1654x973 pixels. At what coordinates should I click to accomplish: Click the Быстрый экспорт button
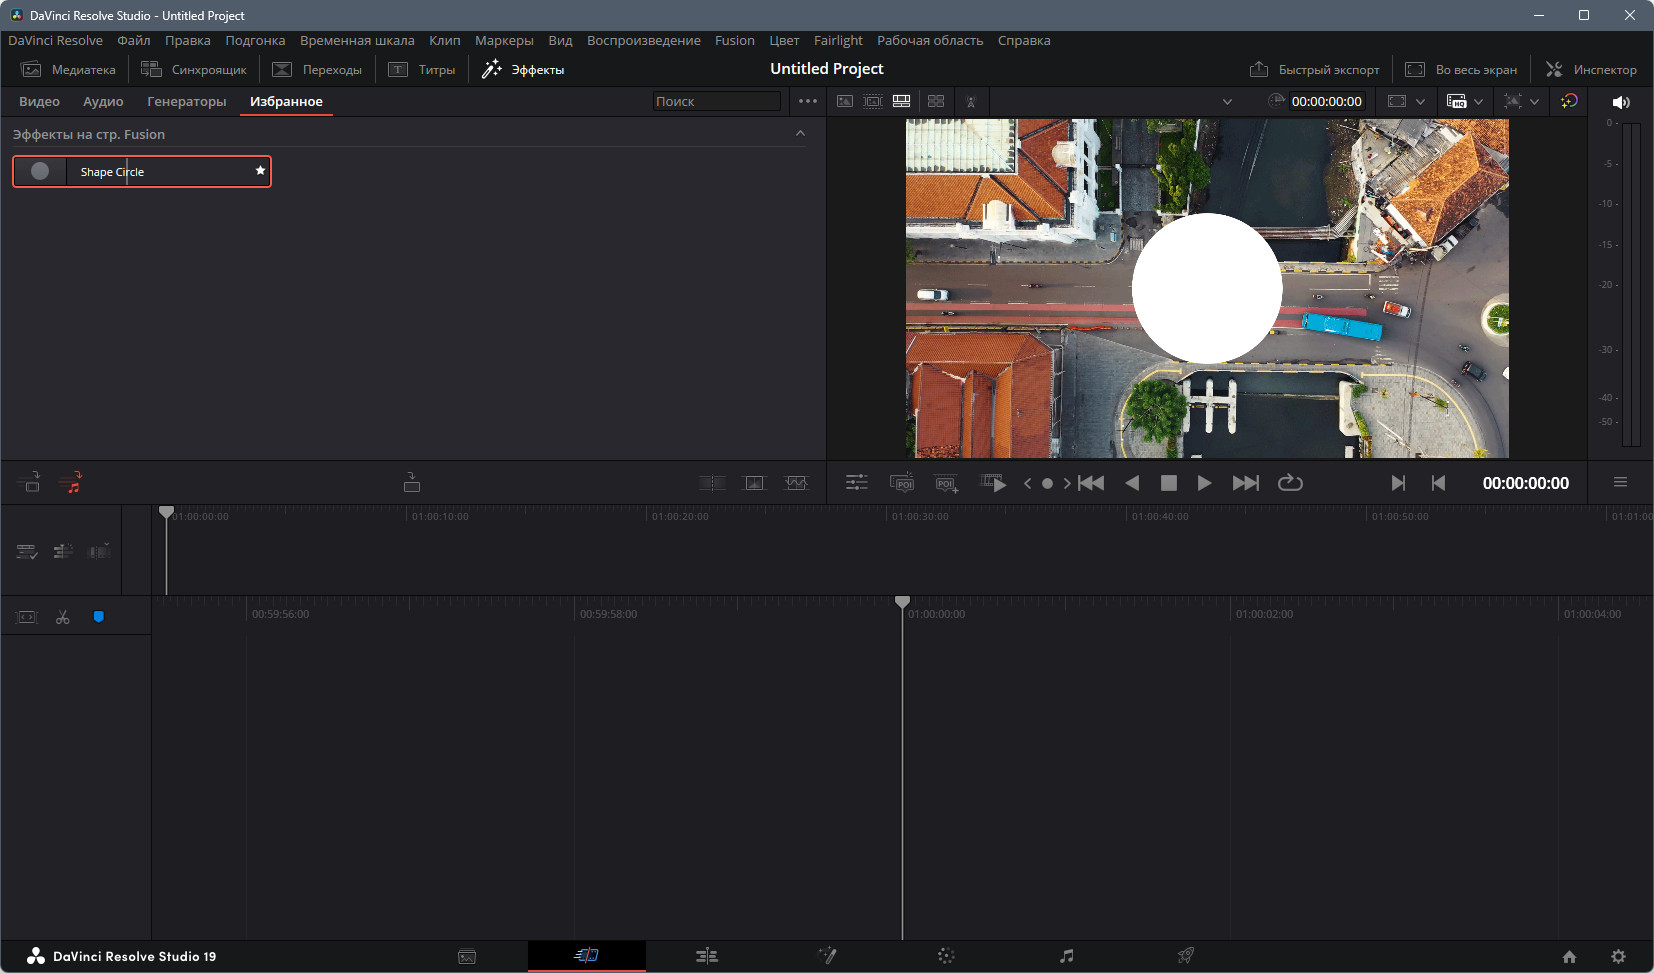[x=1315, y=69]
